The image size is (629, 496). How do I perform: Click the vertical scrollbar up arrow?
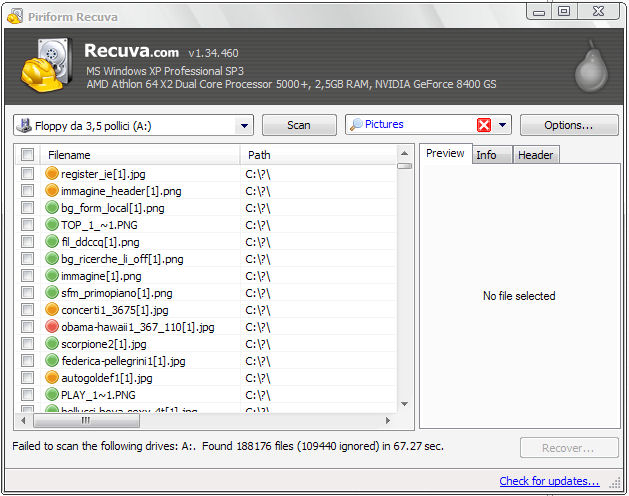[x=404, y=153]
